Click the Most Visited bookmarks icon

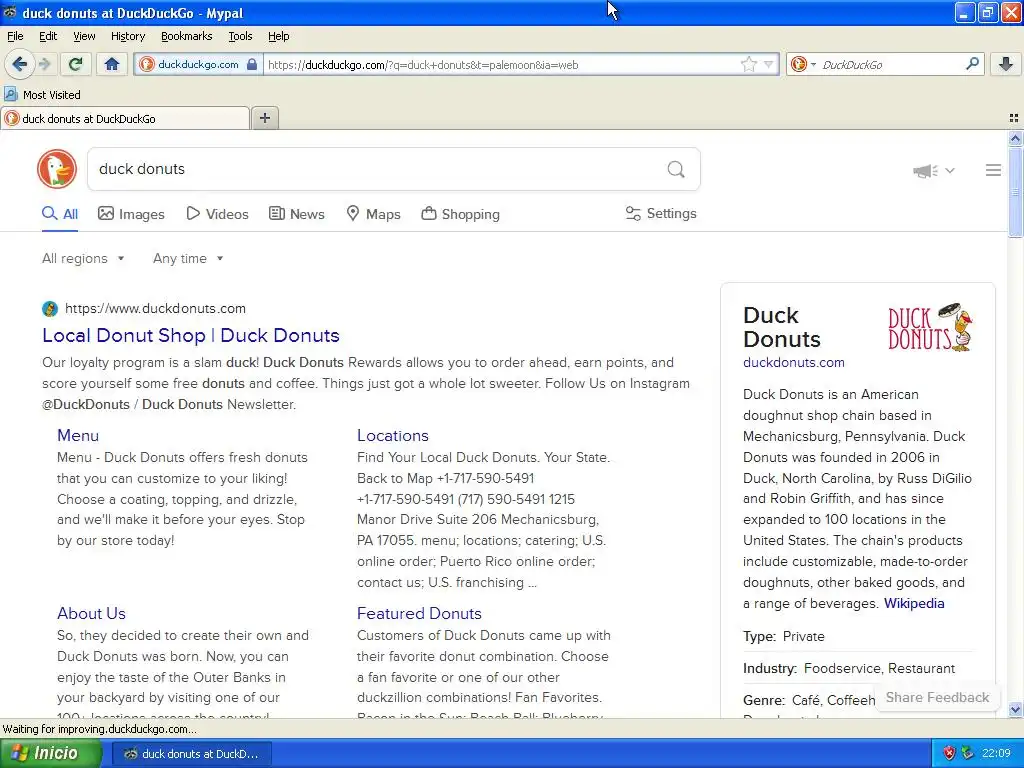pyautogui.click(x=10, y=94)
